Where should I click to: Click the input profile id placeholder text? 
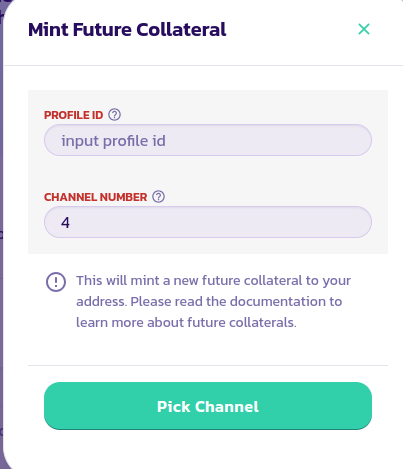[x=113, y=141]
